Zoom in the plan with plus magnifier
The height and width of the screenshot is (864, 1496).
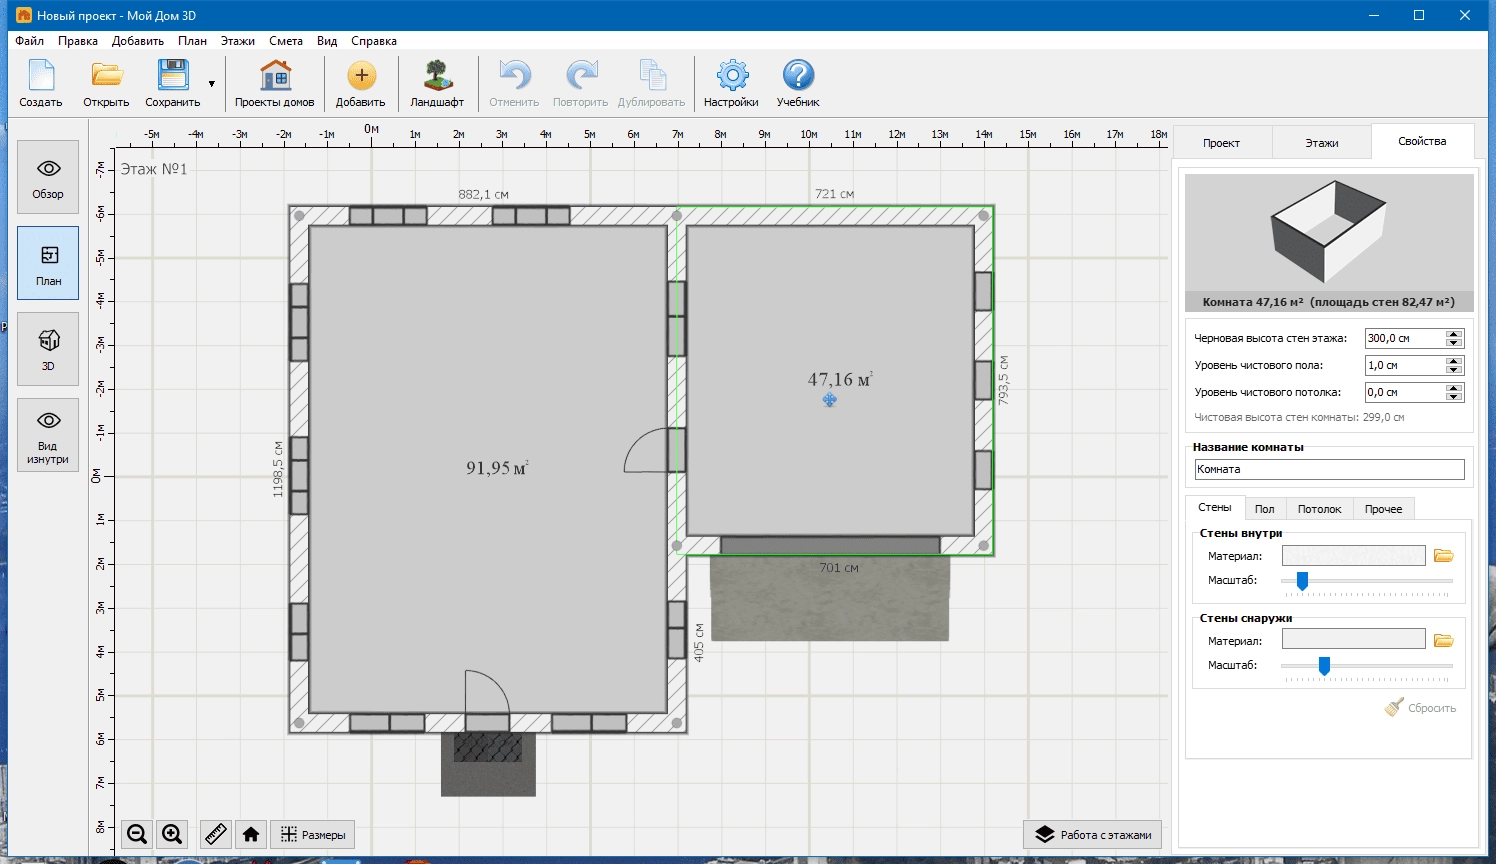tap(172, 834)
